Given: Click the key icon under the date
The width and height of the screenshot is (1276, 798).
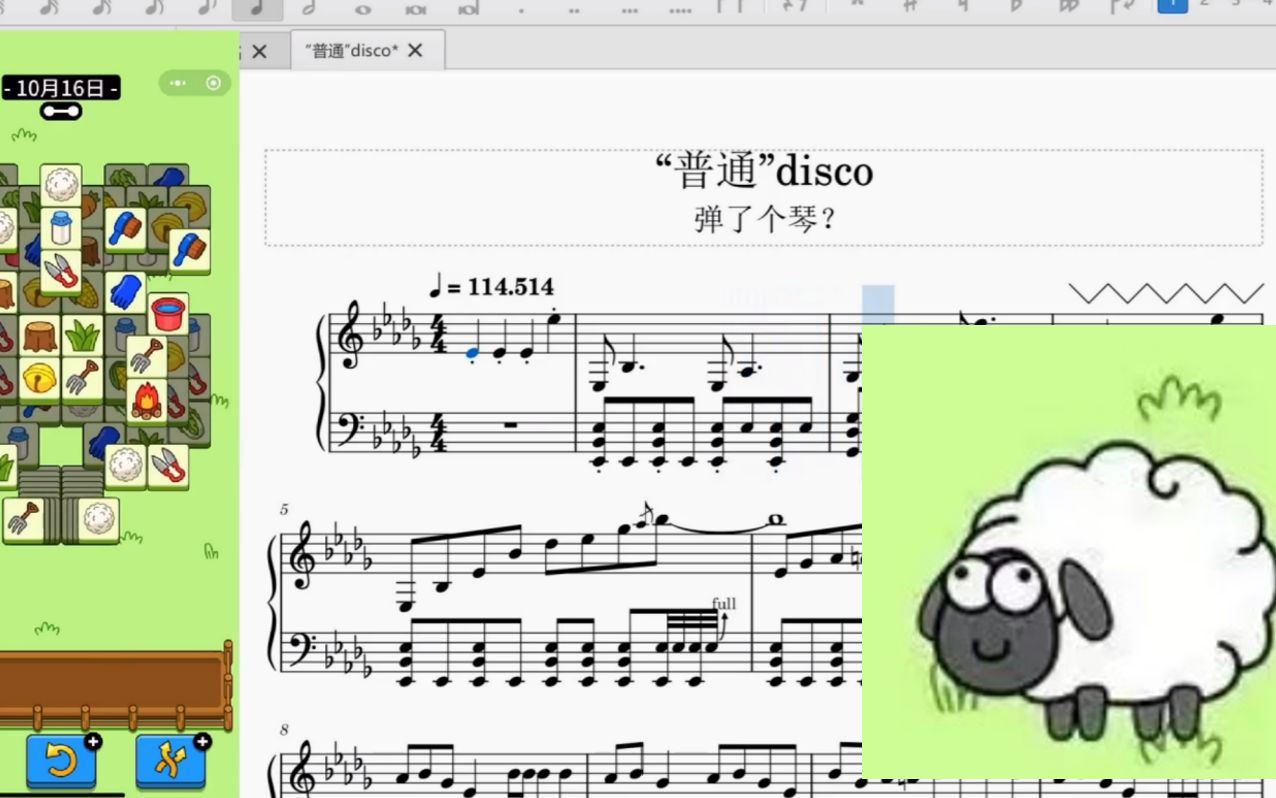Looking at the screenshot, I should [x=60, y=112].
